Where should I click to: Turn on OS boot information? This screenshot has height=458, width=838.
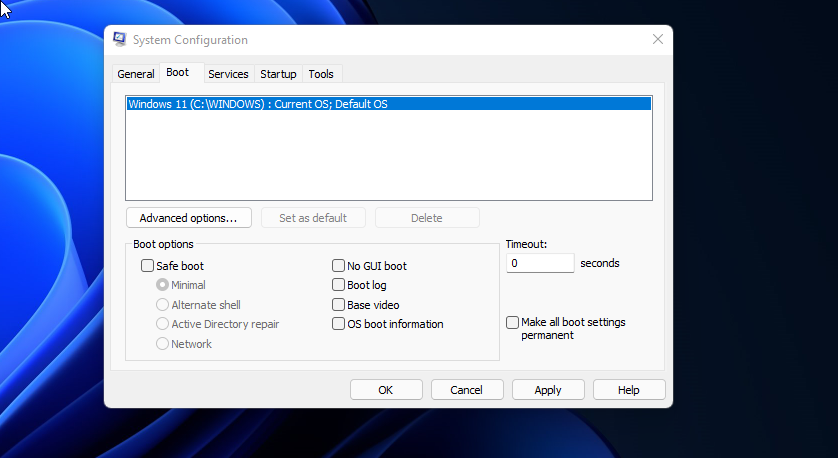tap(339, 324)
